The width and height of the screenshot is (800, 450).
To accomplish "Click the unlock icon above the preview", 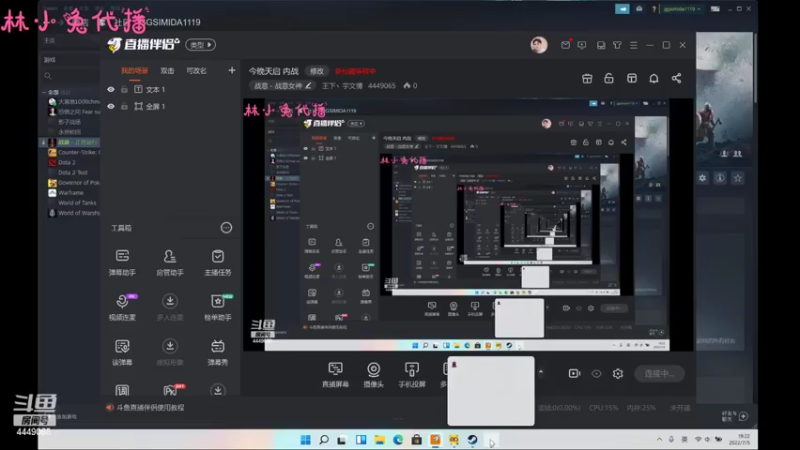I will (x=609, y=79).
